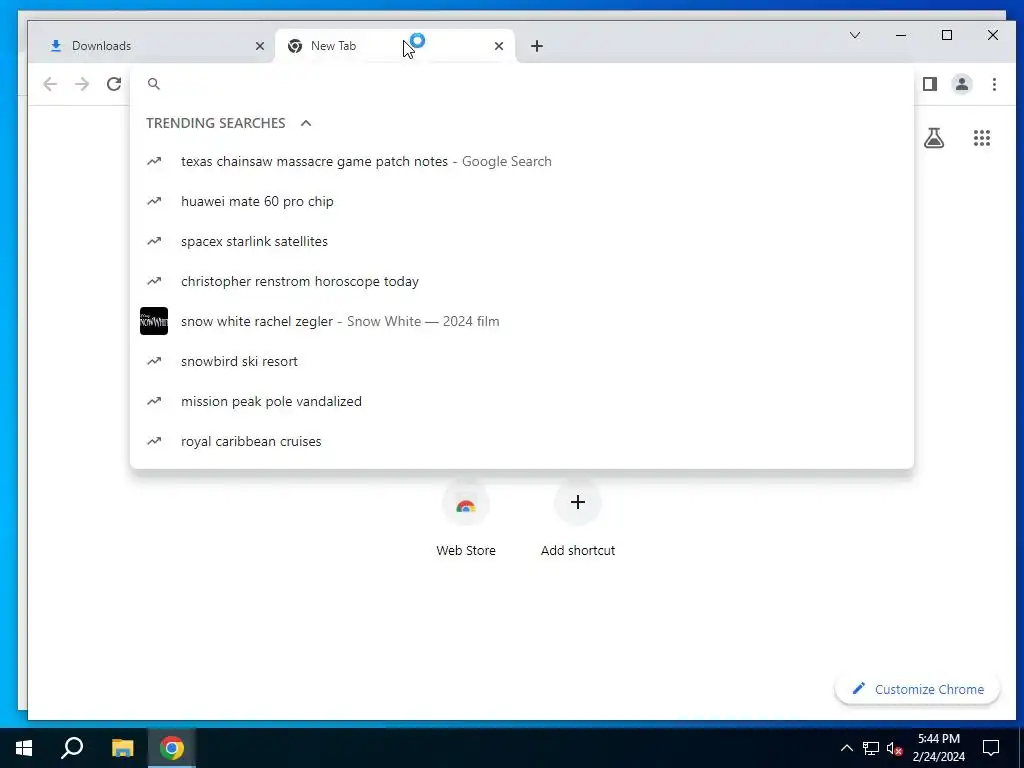Select spacex starlink satellites suggestion
The image size is (1024, 768).
(x=522, y=241)
